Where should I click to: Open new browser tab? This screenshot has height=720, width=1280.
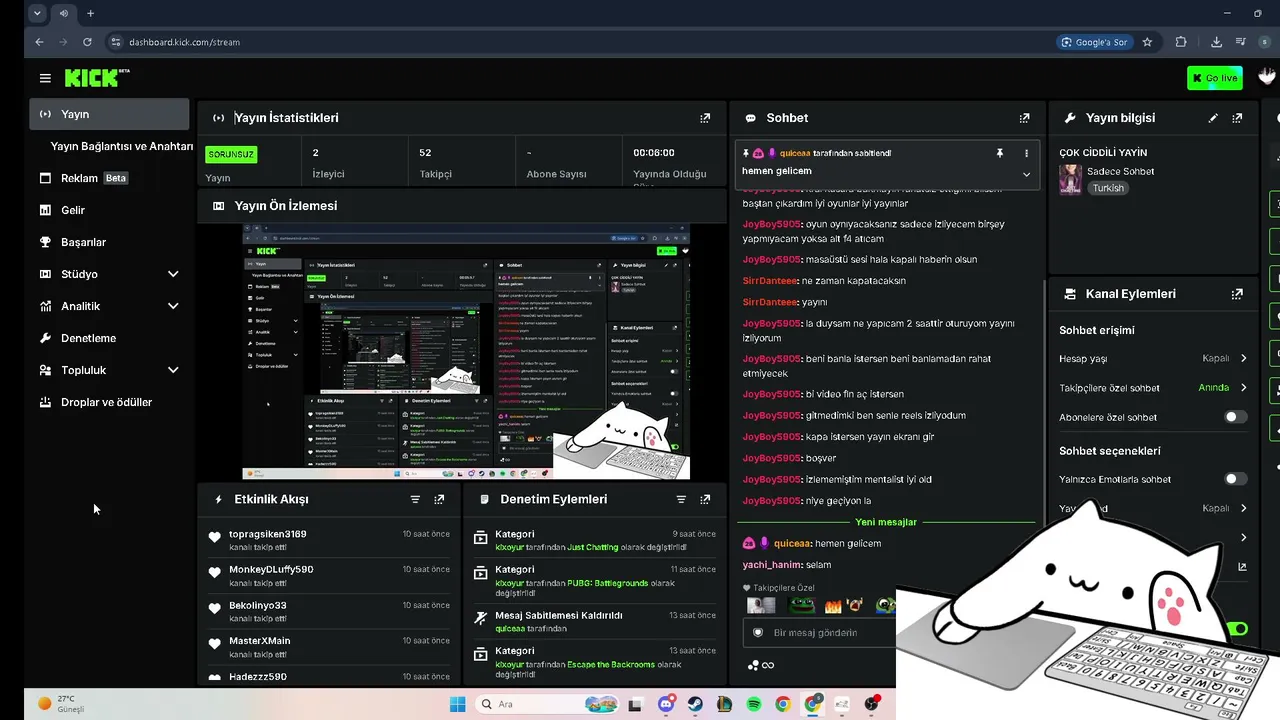tap(90, 13)
